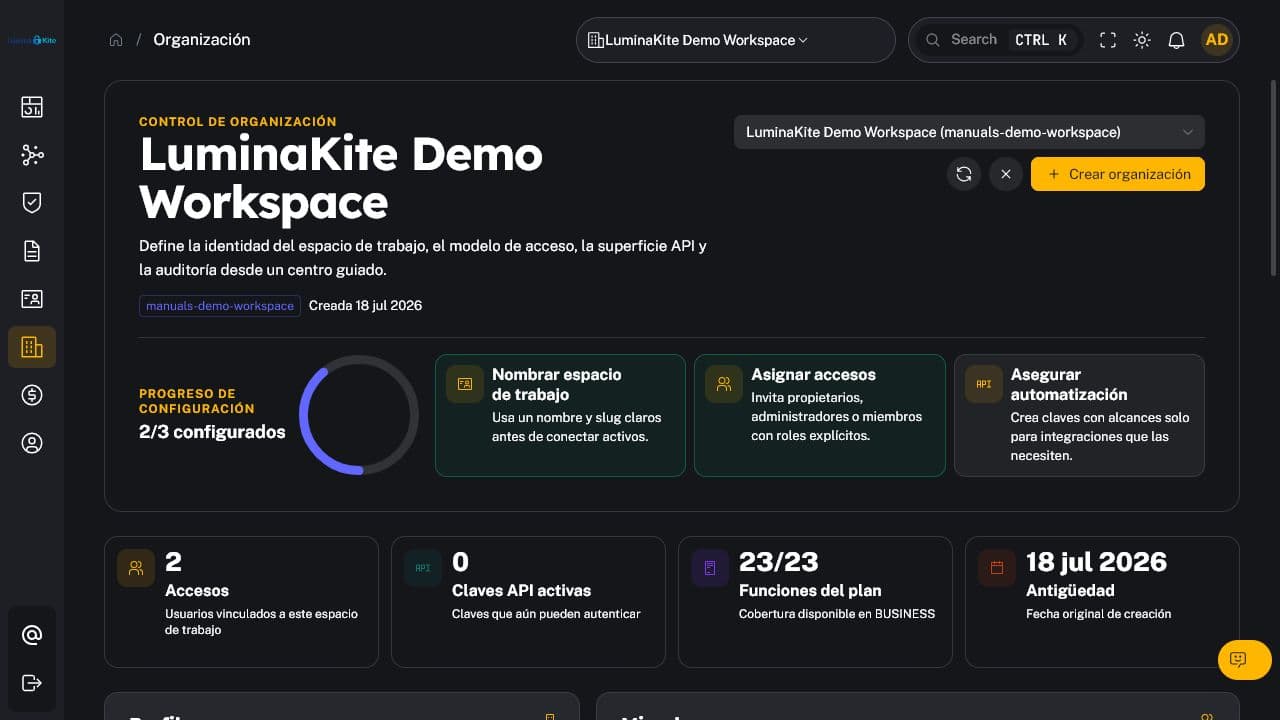Click the Crear organización button

[x=1118, y=174]
